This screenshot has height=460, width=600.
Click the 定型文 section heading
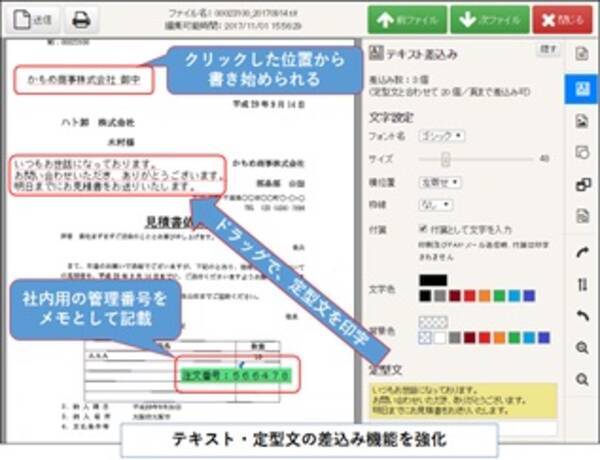(385, 370)
